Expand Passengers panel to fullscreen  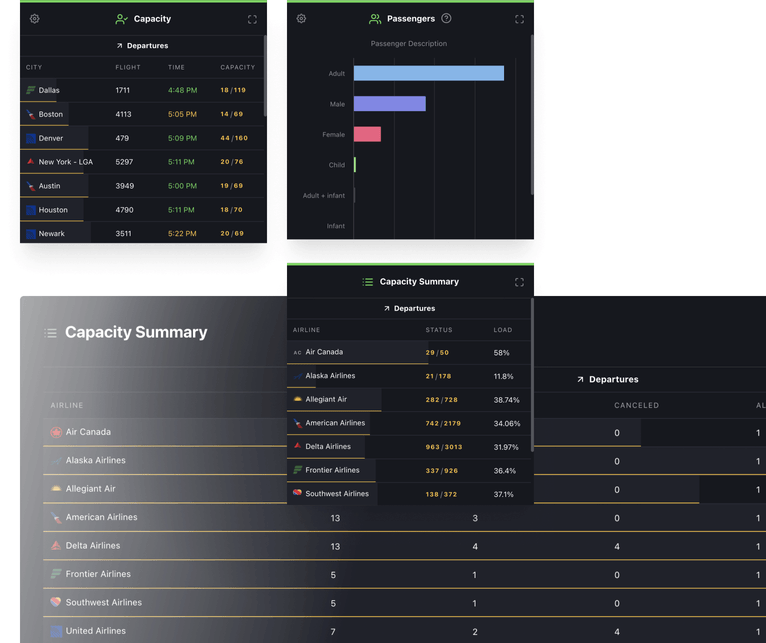click(x=519, y=19)
